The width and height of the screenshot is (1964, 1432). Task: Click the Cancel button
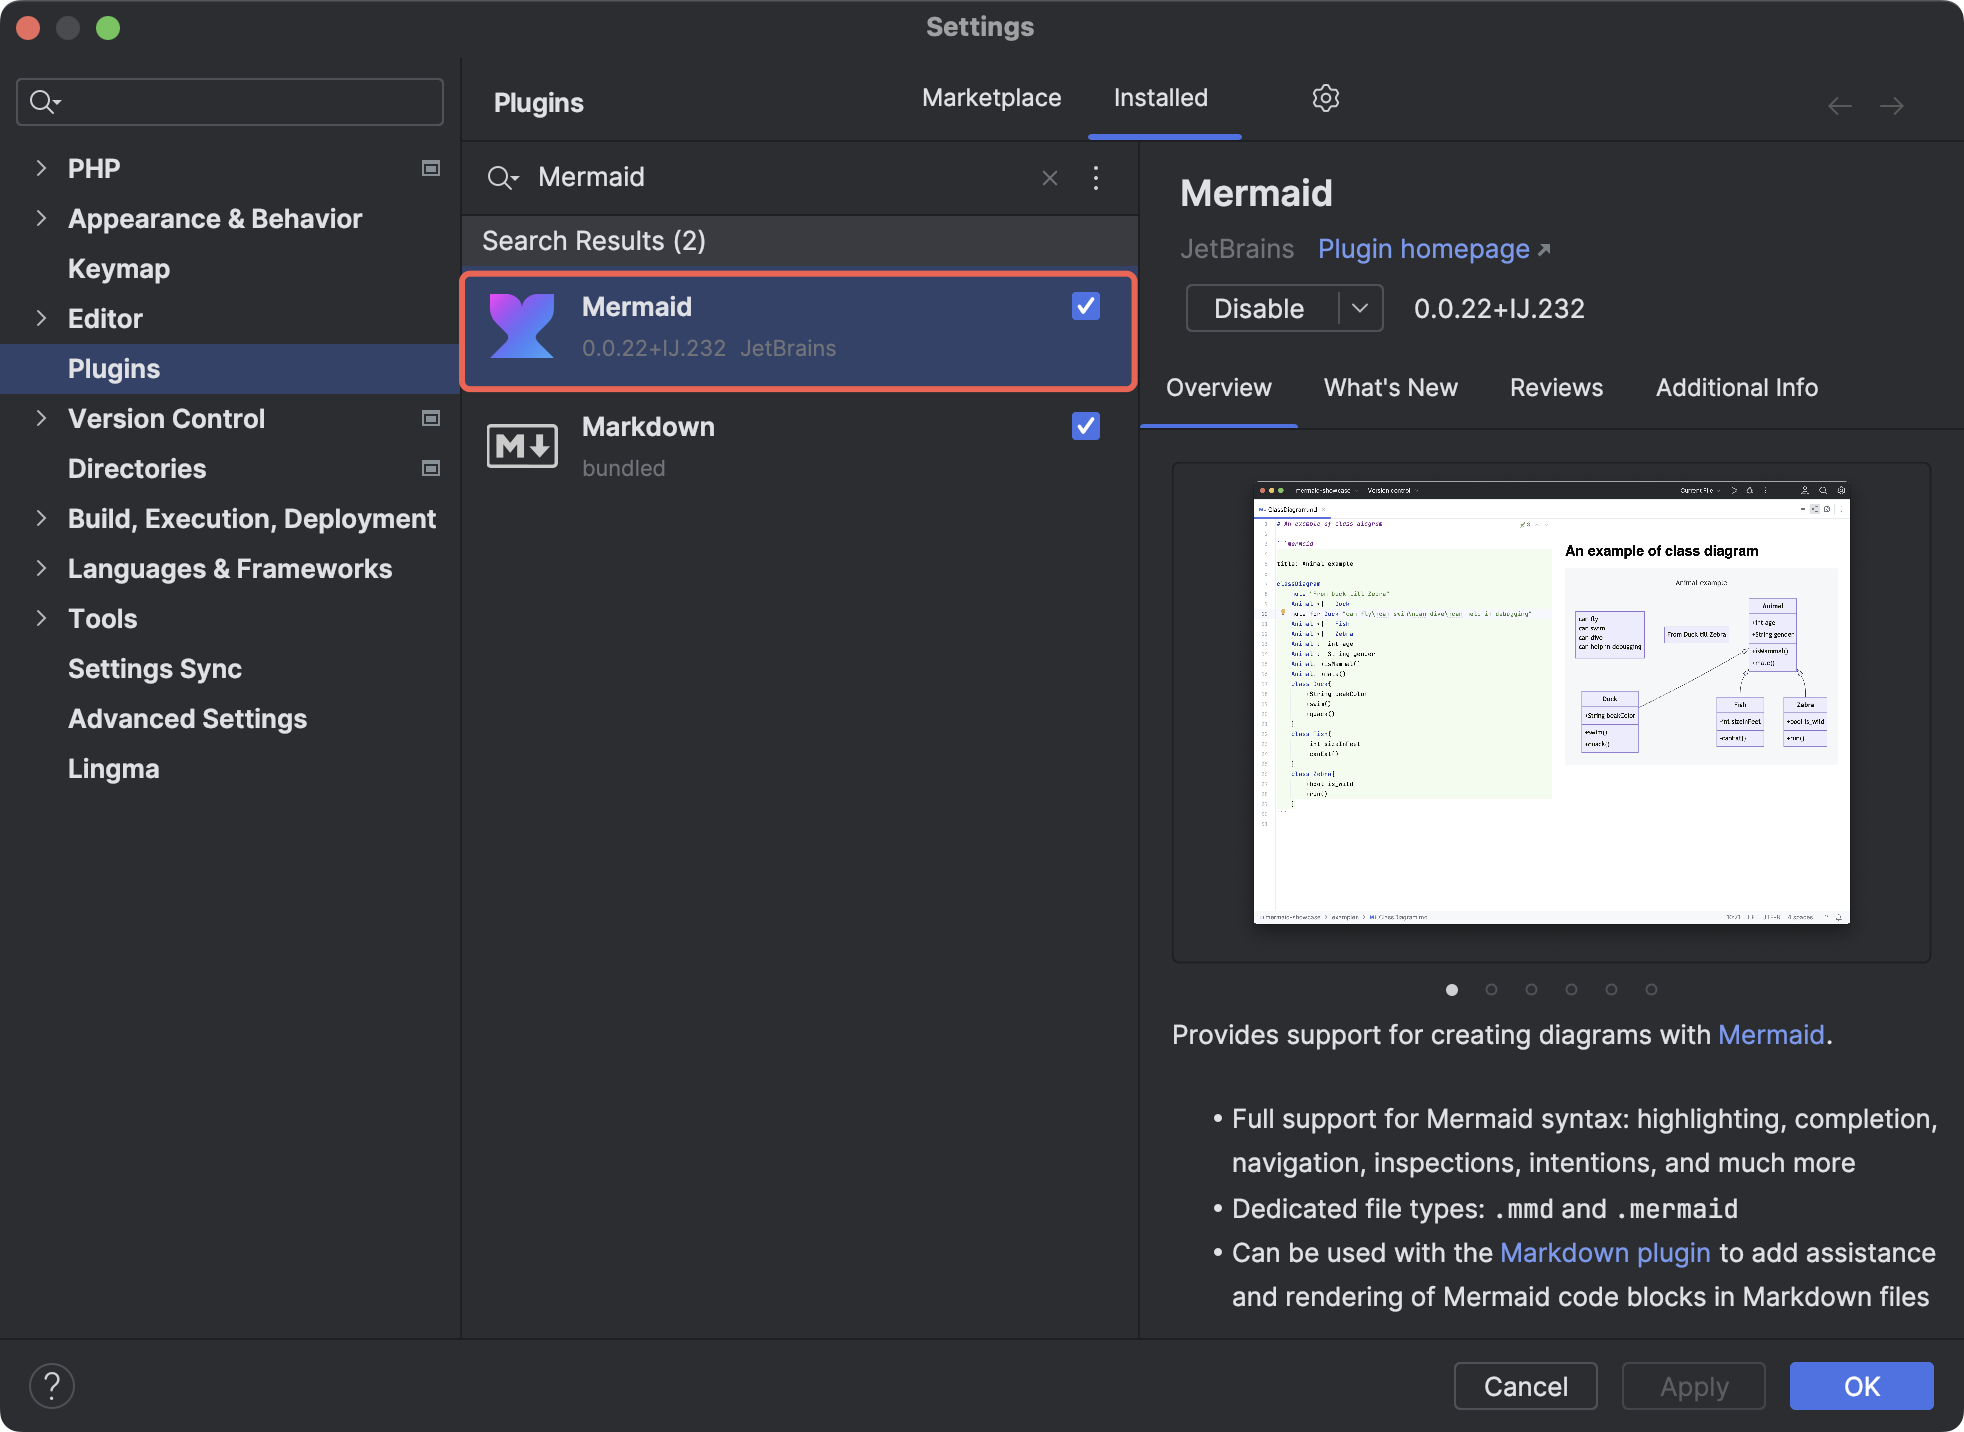[1526, 1386]
